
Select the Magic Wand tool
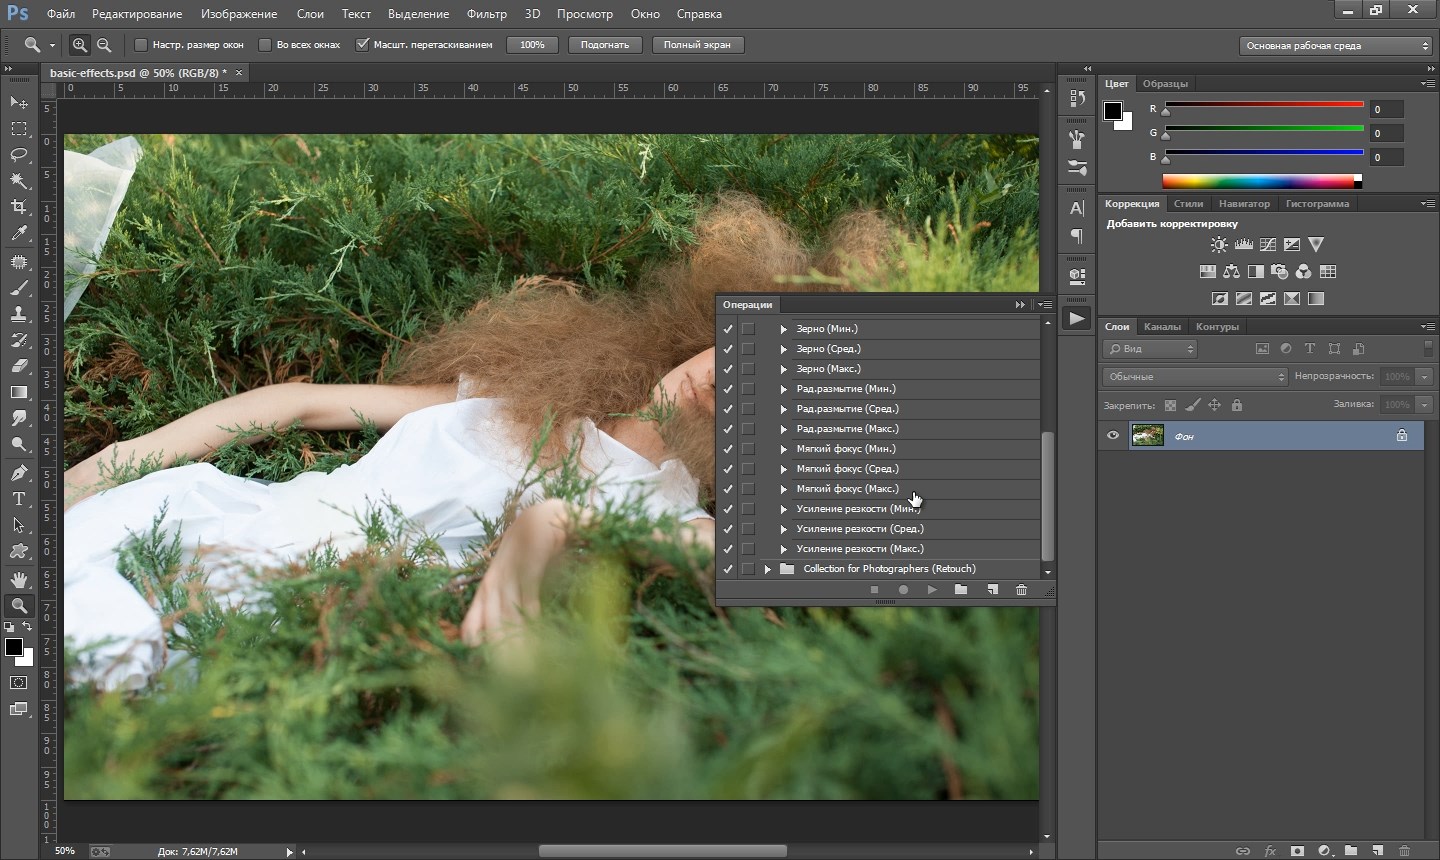click(x=19, y=181)
